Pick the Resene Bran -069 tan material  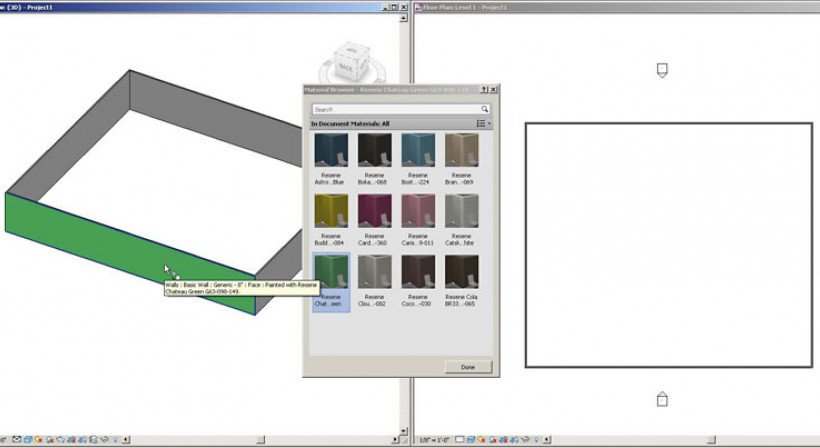point(461,159)
